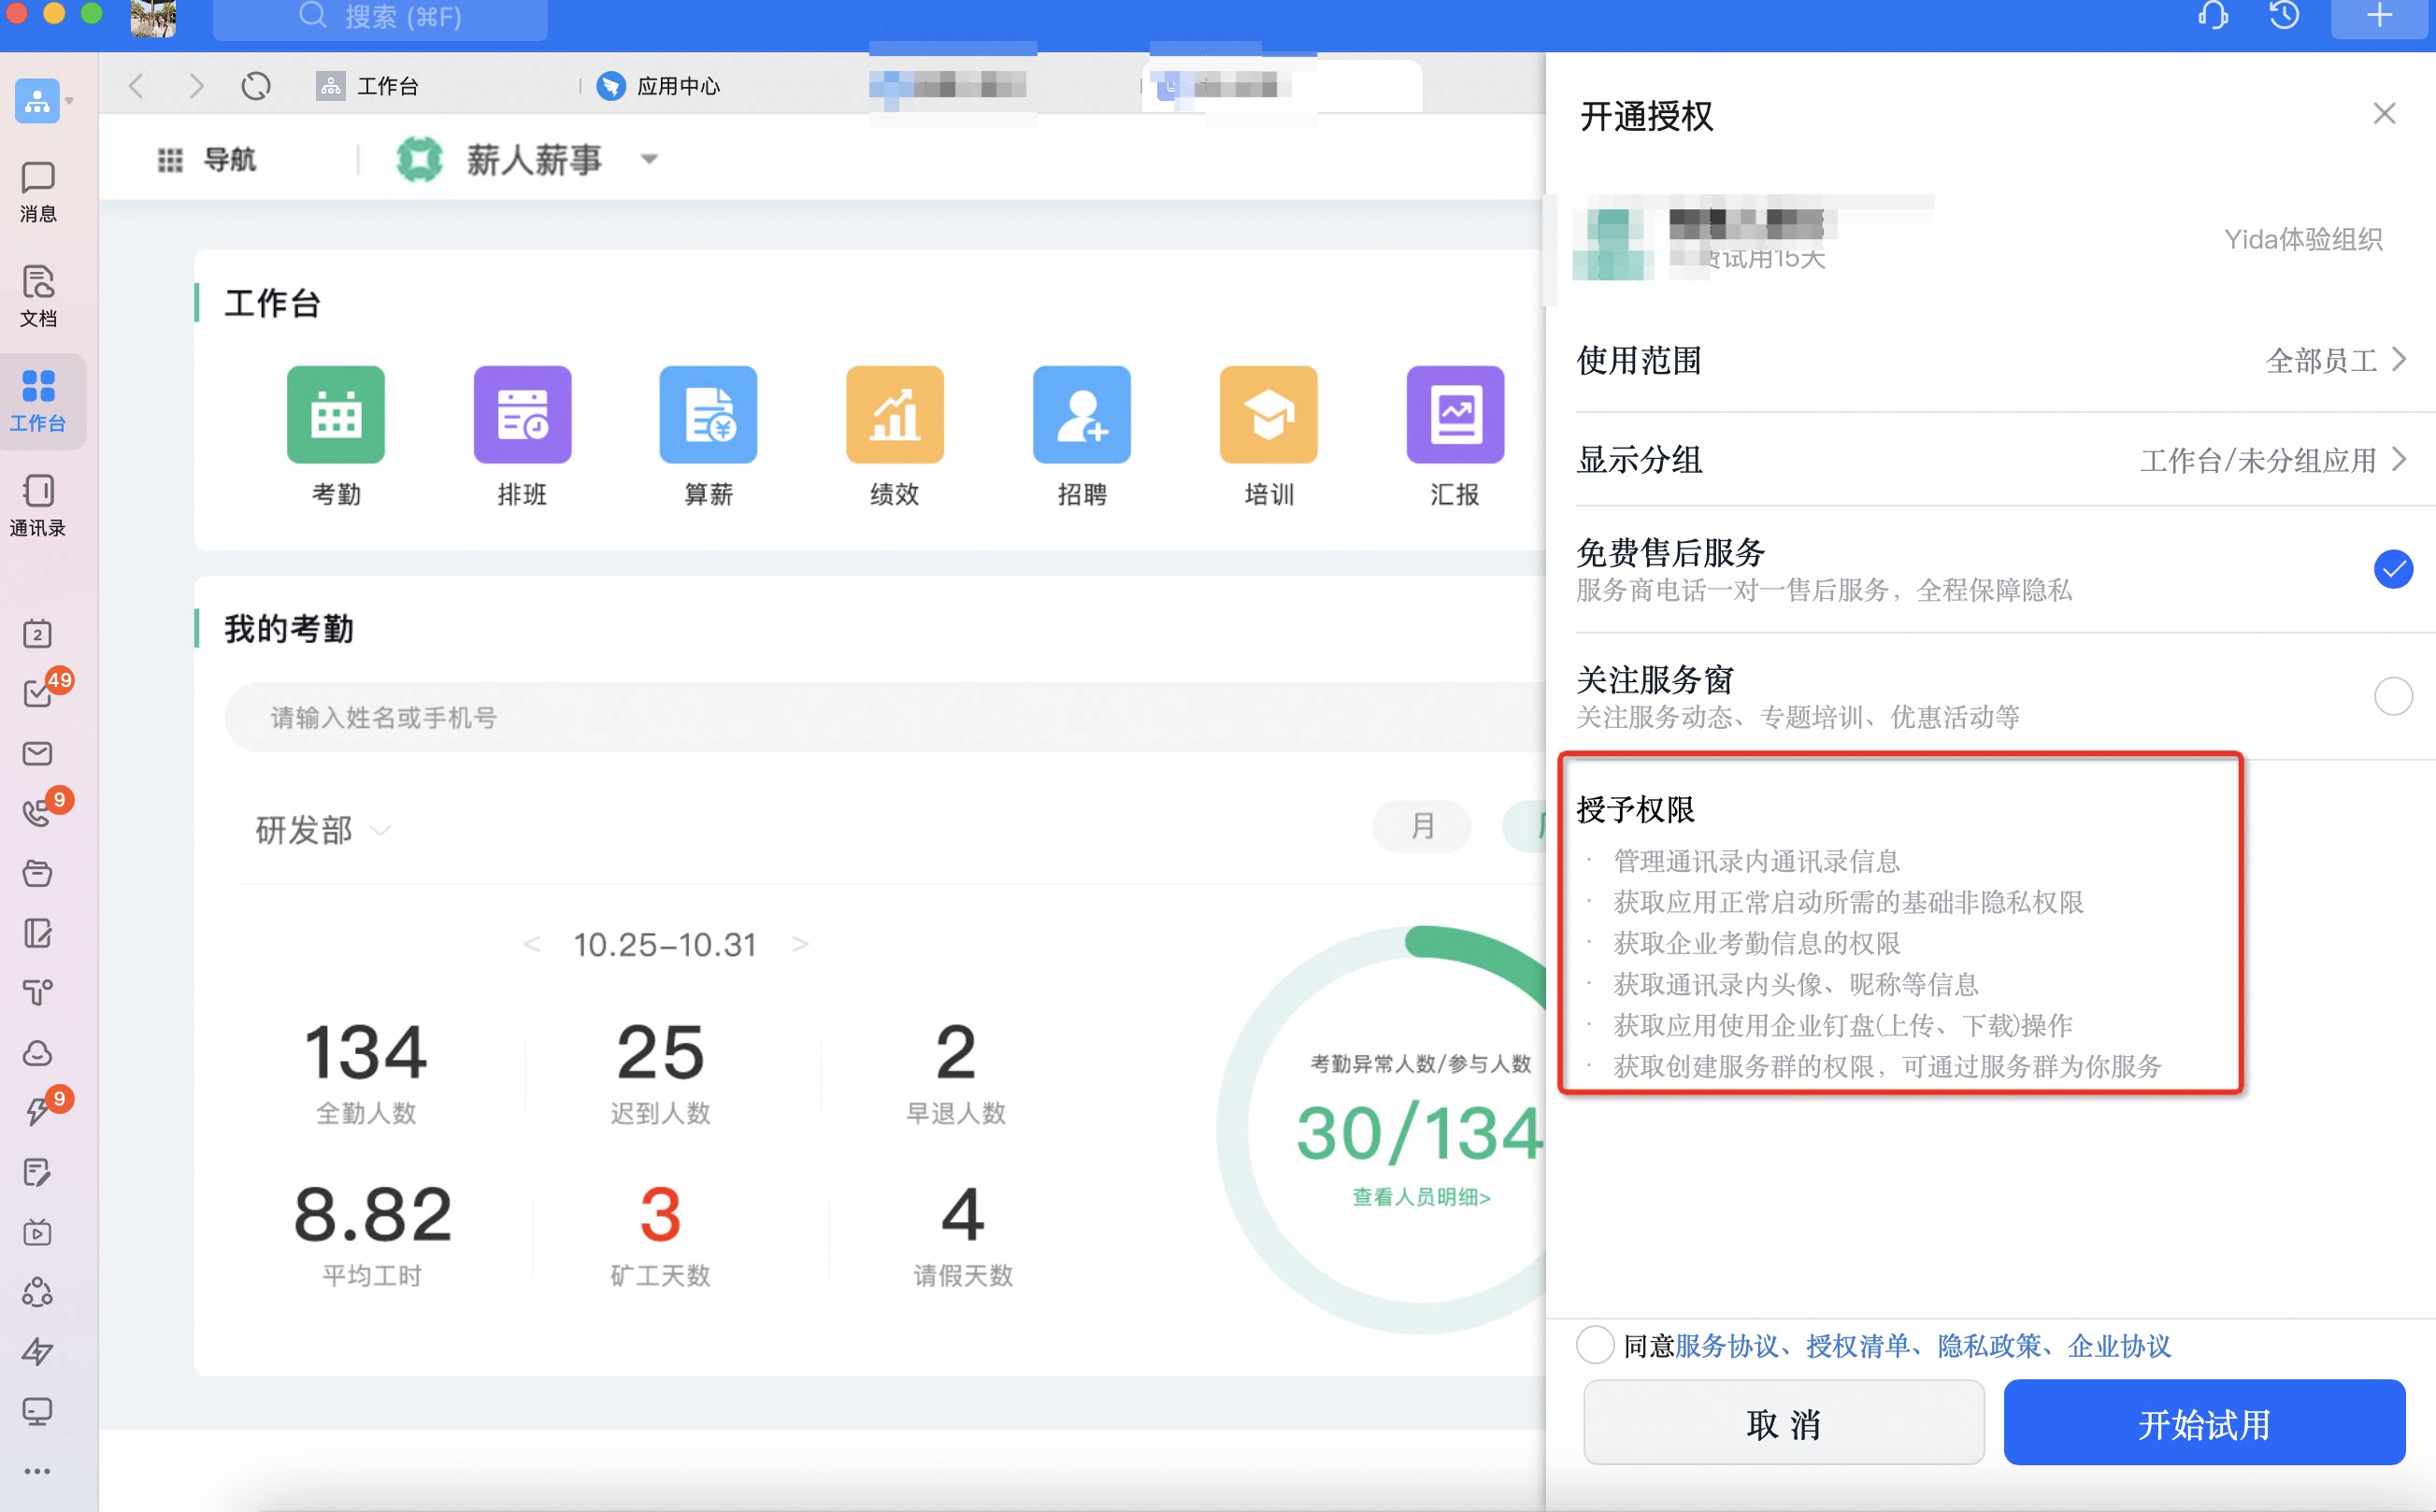Screen dimensions: 2436x1512
Task: Click the 开始试用 button
Action: pyautogui.click(x=2204, y=1424)
